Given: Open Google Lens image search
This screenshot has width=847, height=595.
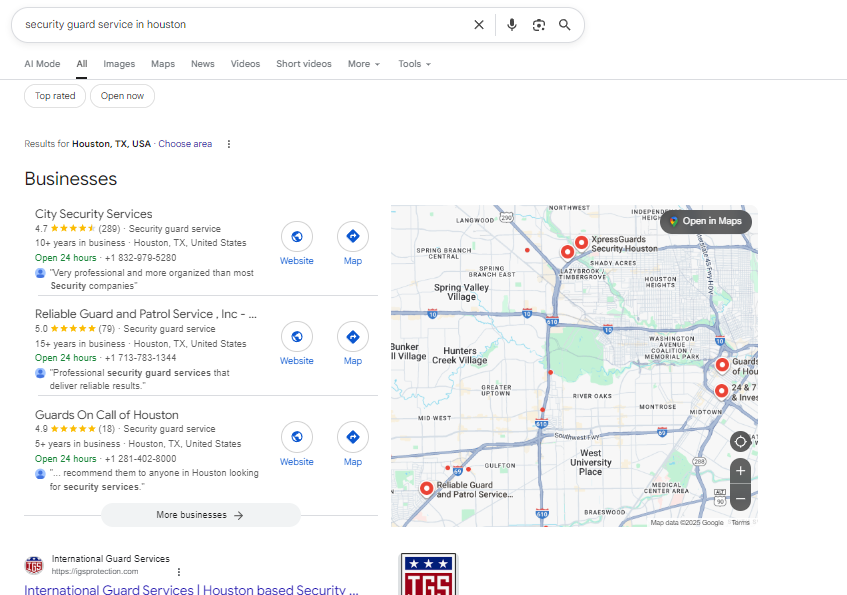Looking at the screenshot, I should [x=539, y=25].
